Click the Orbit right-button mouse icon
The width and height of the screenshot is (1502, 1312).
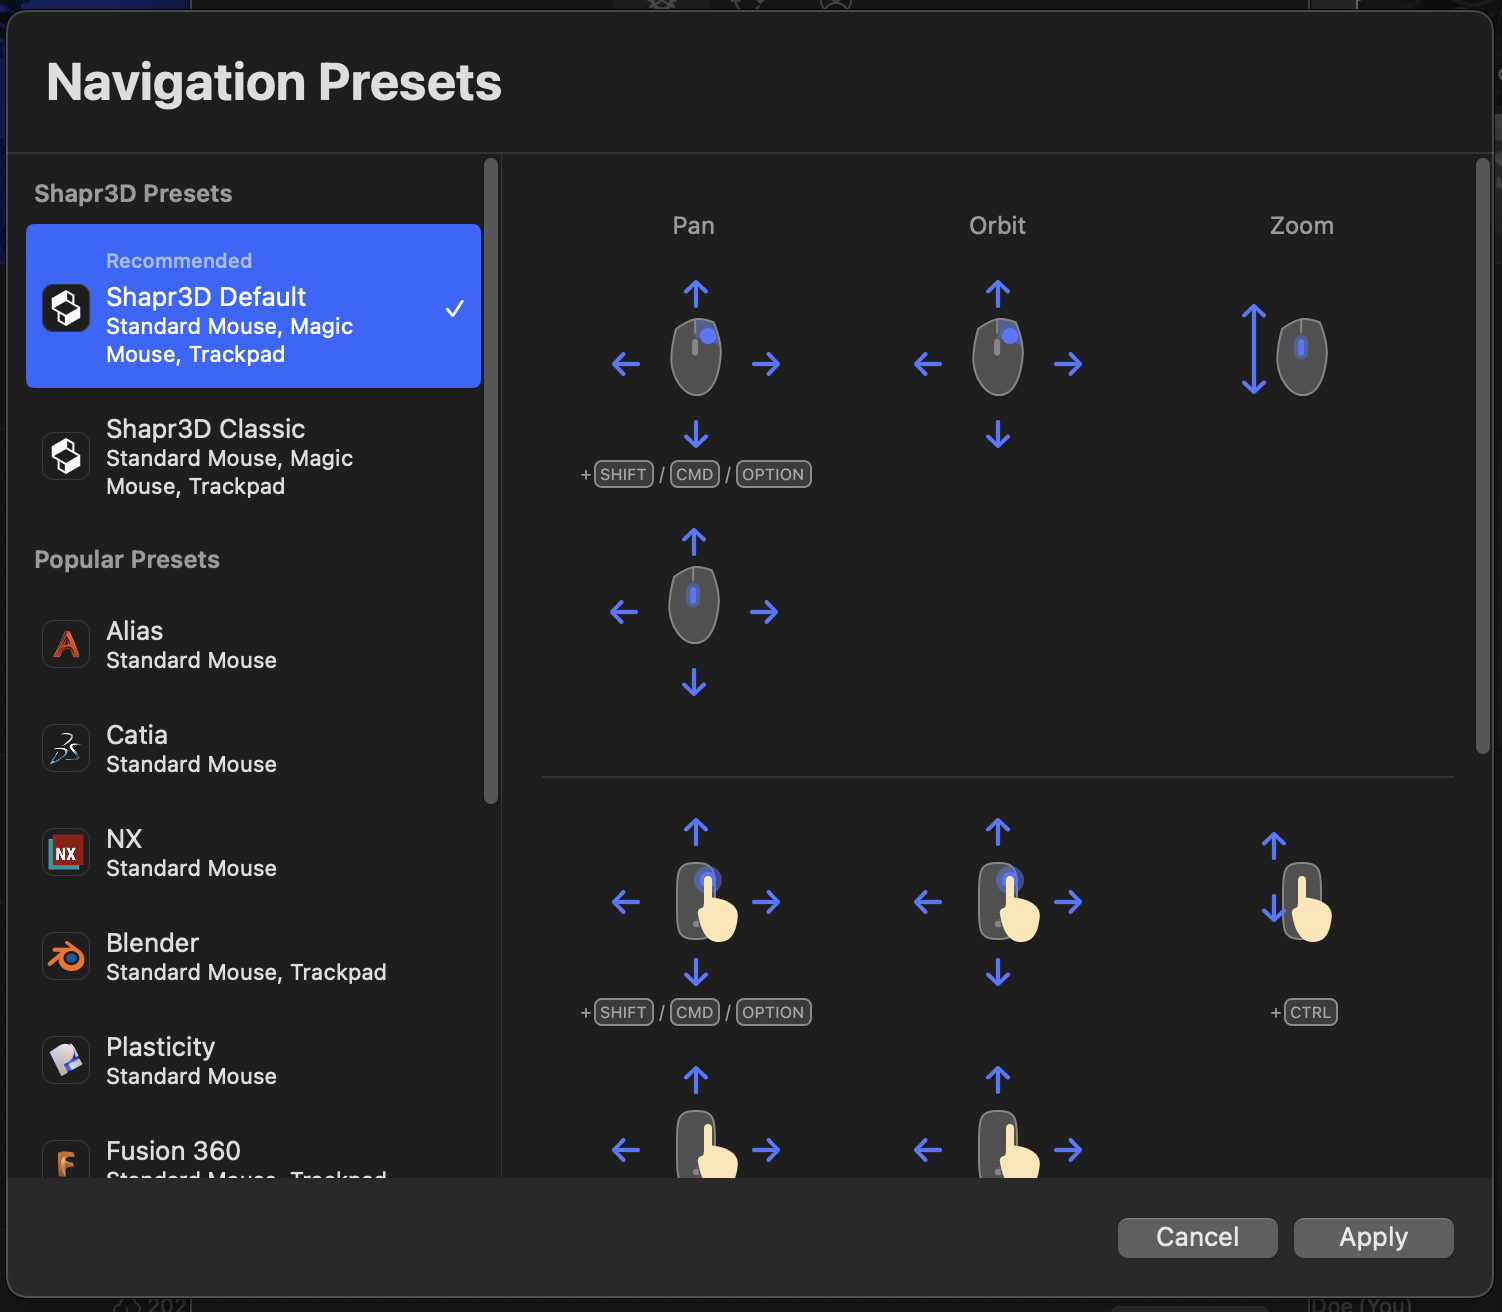[998, 357]
